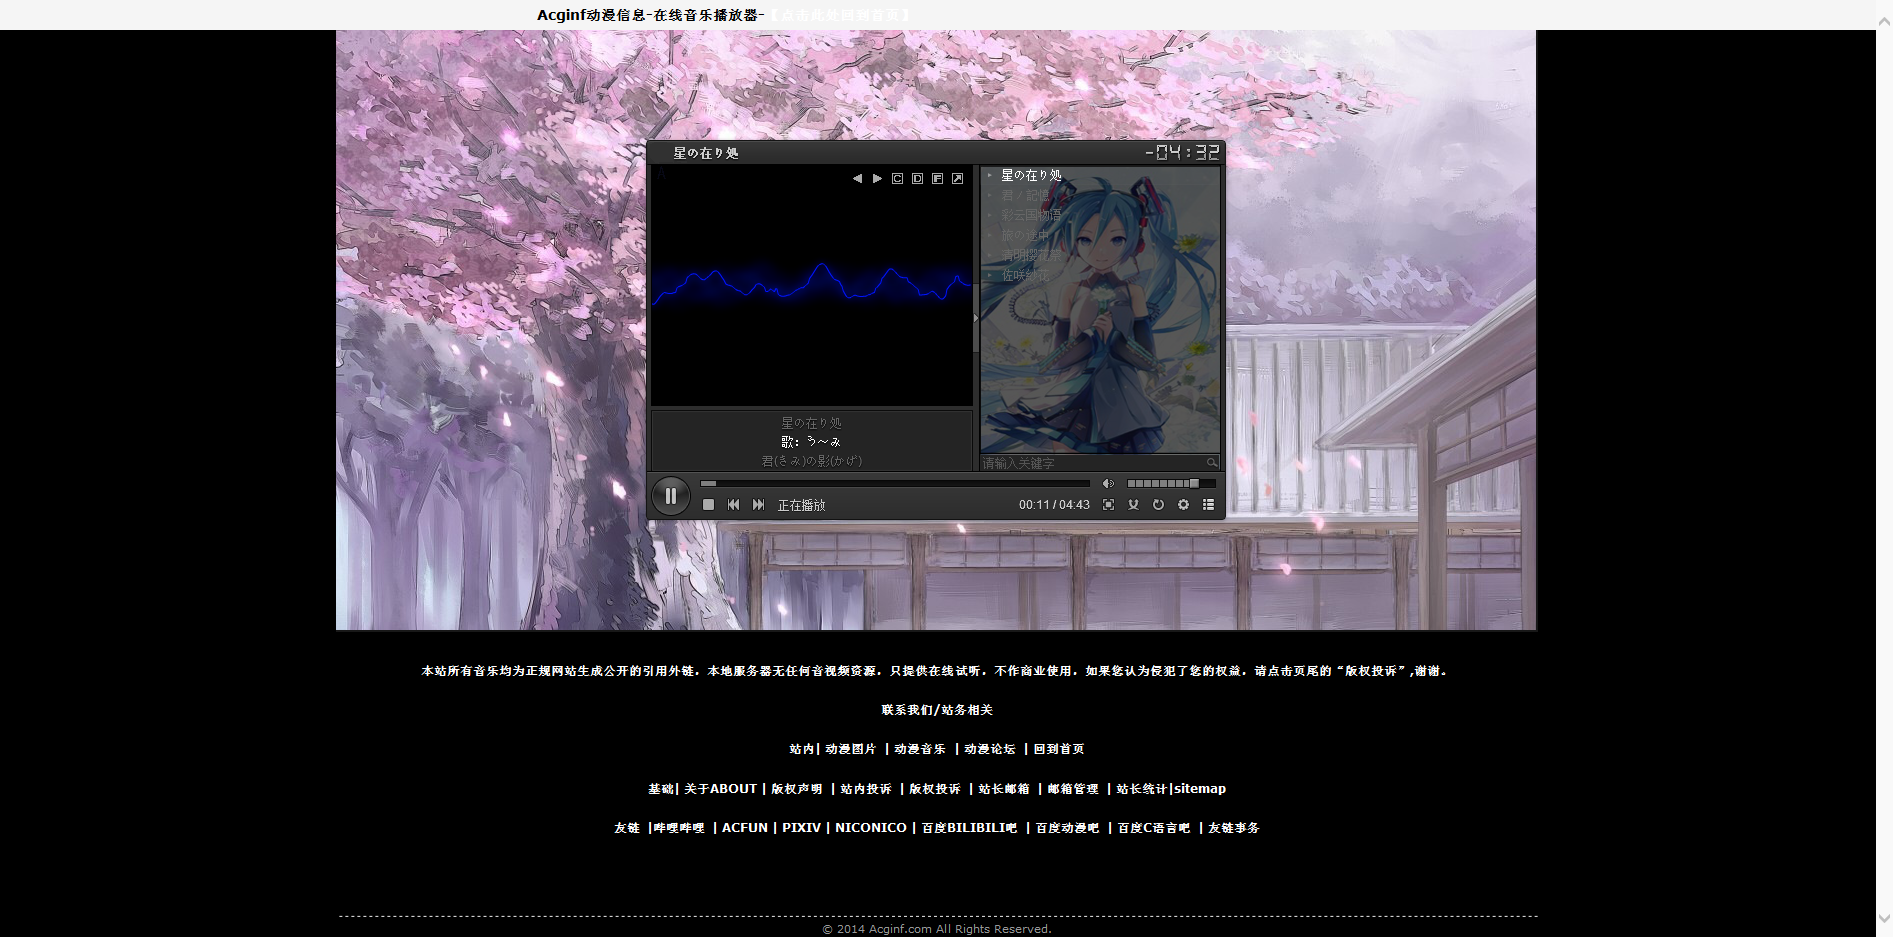Click the left arrow in visualizer toolbar

pyautogui.click(x=857, y=179)
